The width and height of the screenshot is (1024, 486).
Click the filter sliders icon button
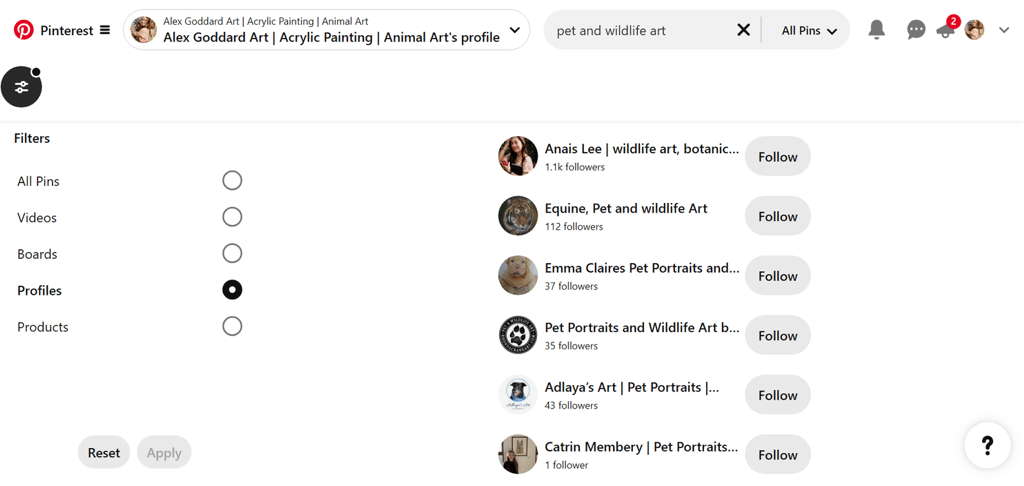click(21, 87)
